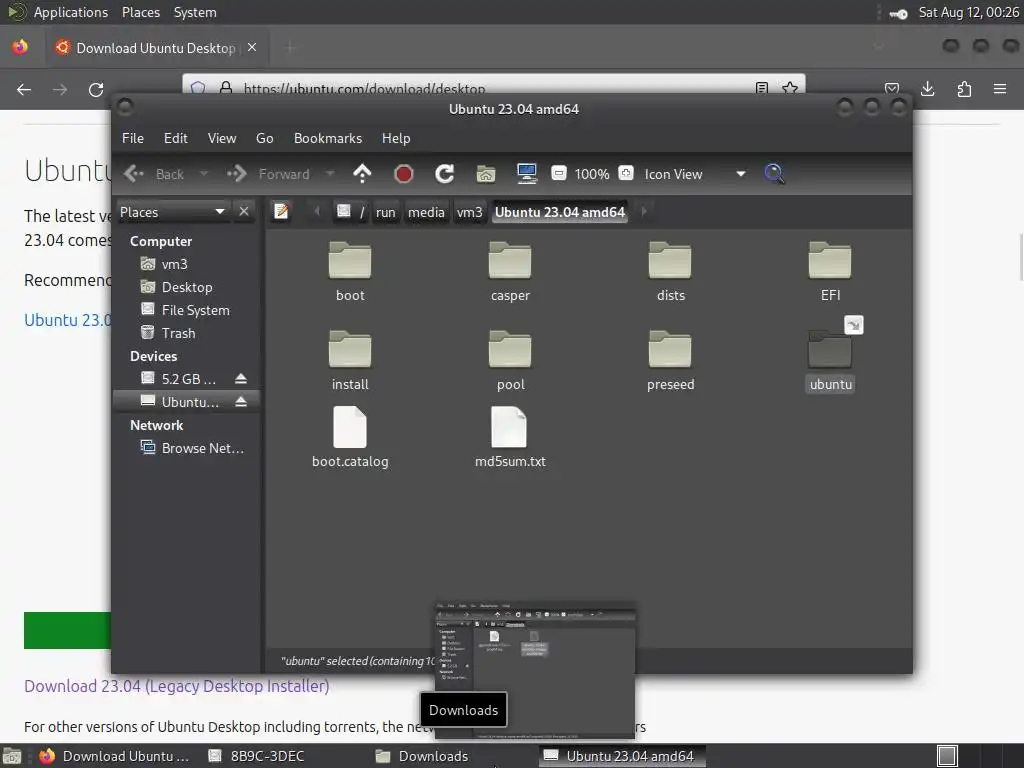This screenshot has height=768, width=1024.
Task: Click the Back button
Action: (x=155, y=174)
